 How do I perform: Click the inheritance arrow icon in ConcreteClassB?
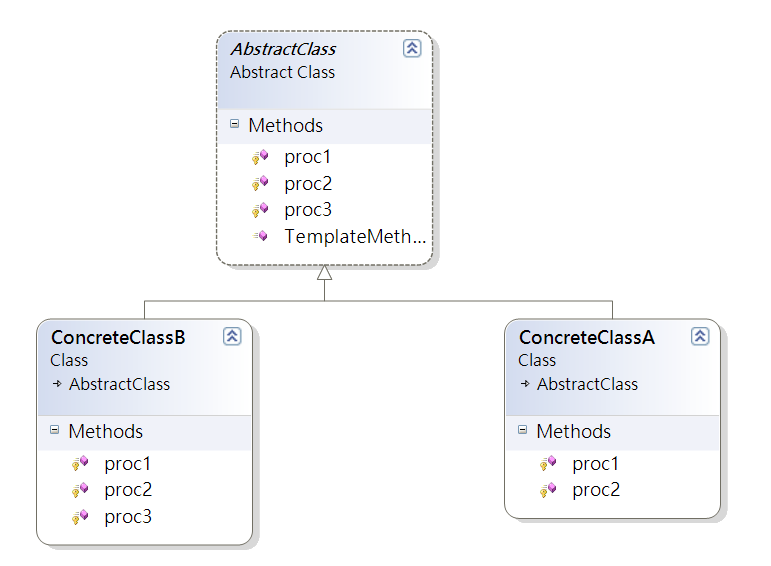[58, 384]
